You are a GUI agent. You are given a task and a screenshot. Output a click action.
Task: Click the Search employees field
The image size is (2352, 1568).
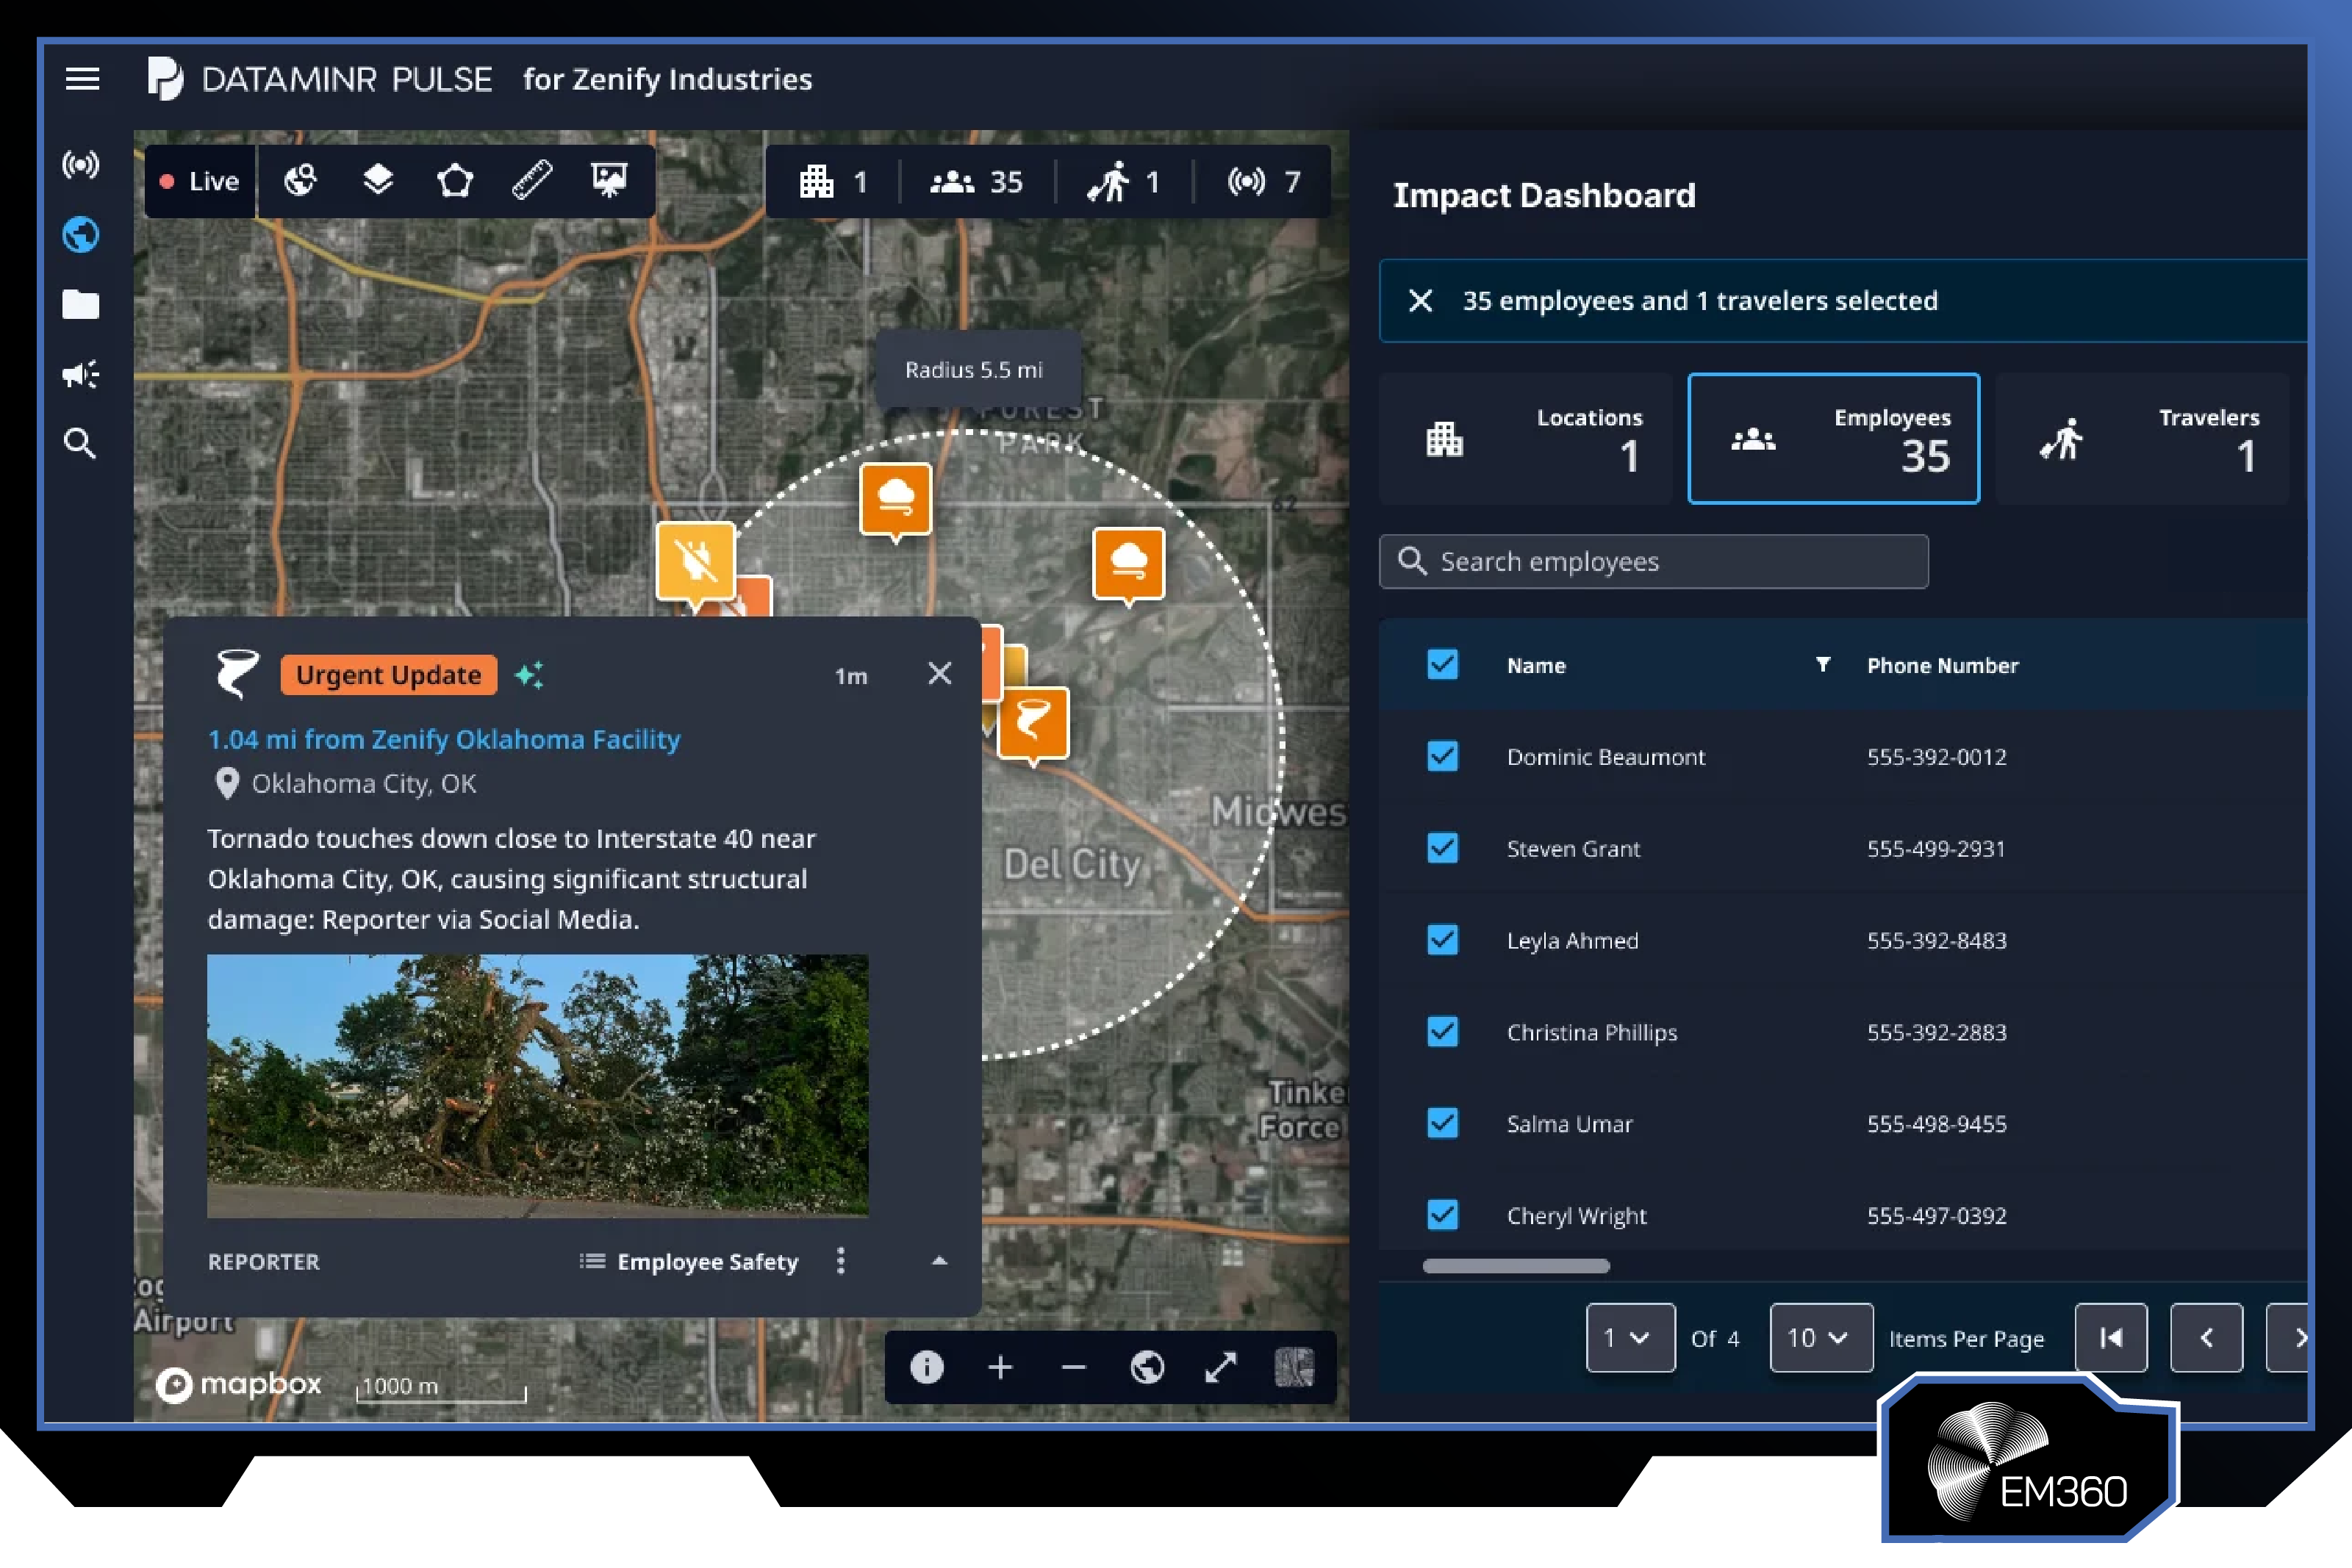coord(1654,562)
